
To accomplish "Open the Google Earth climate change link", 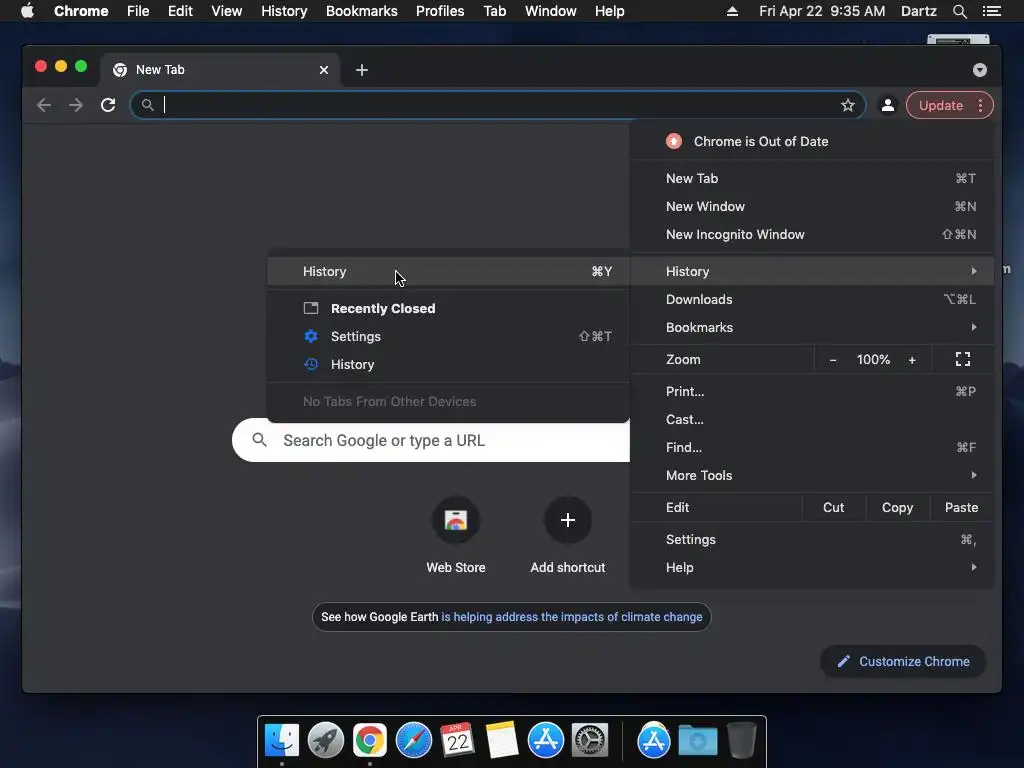I will tap(571, 617).
